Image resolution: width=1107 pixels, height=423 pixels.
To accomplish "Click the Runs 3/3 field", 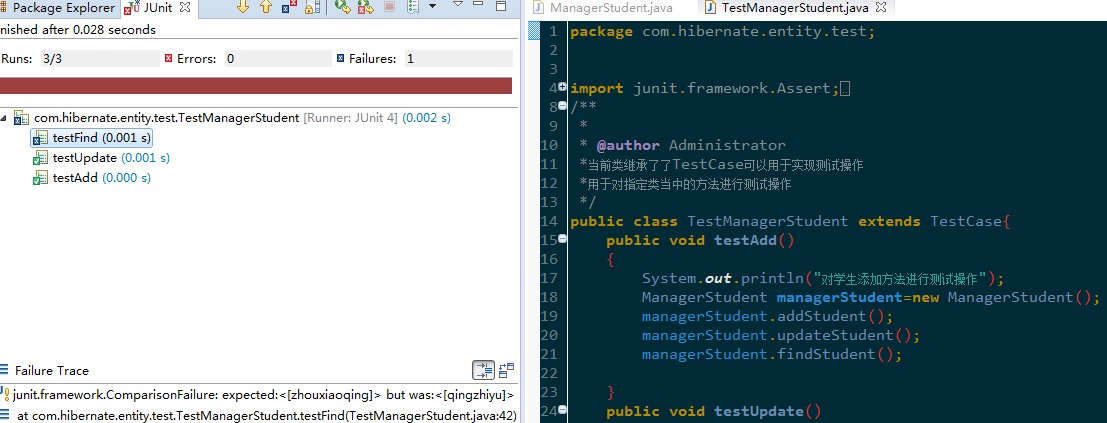I will (x=100, y=59).
